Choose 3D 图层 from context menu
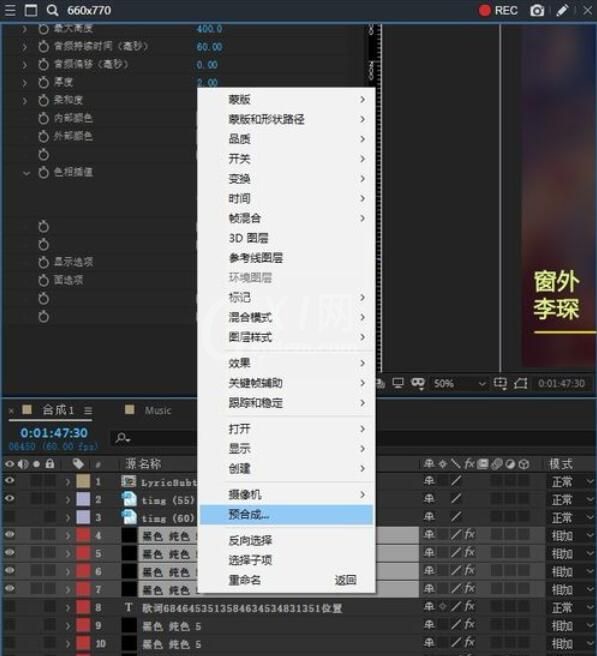 click(x=287, y=238)
